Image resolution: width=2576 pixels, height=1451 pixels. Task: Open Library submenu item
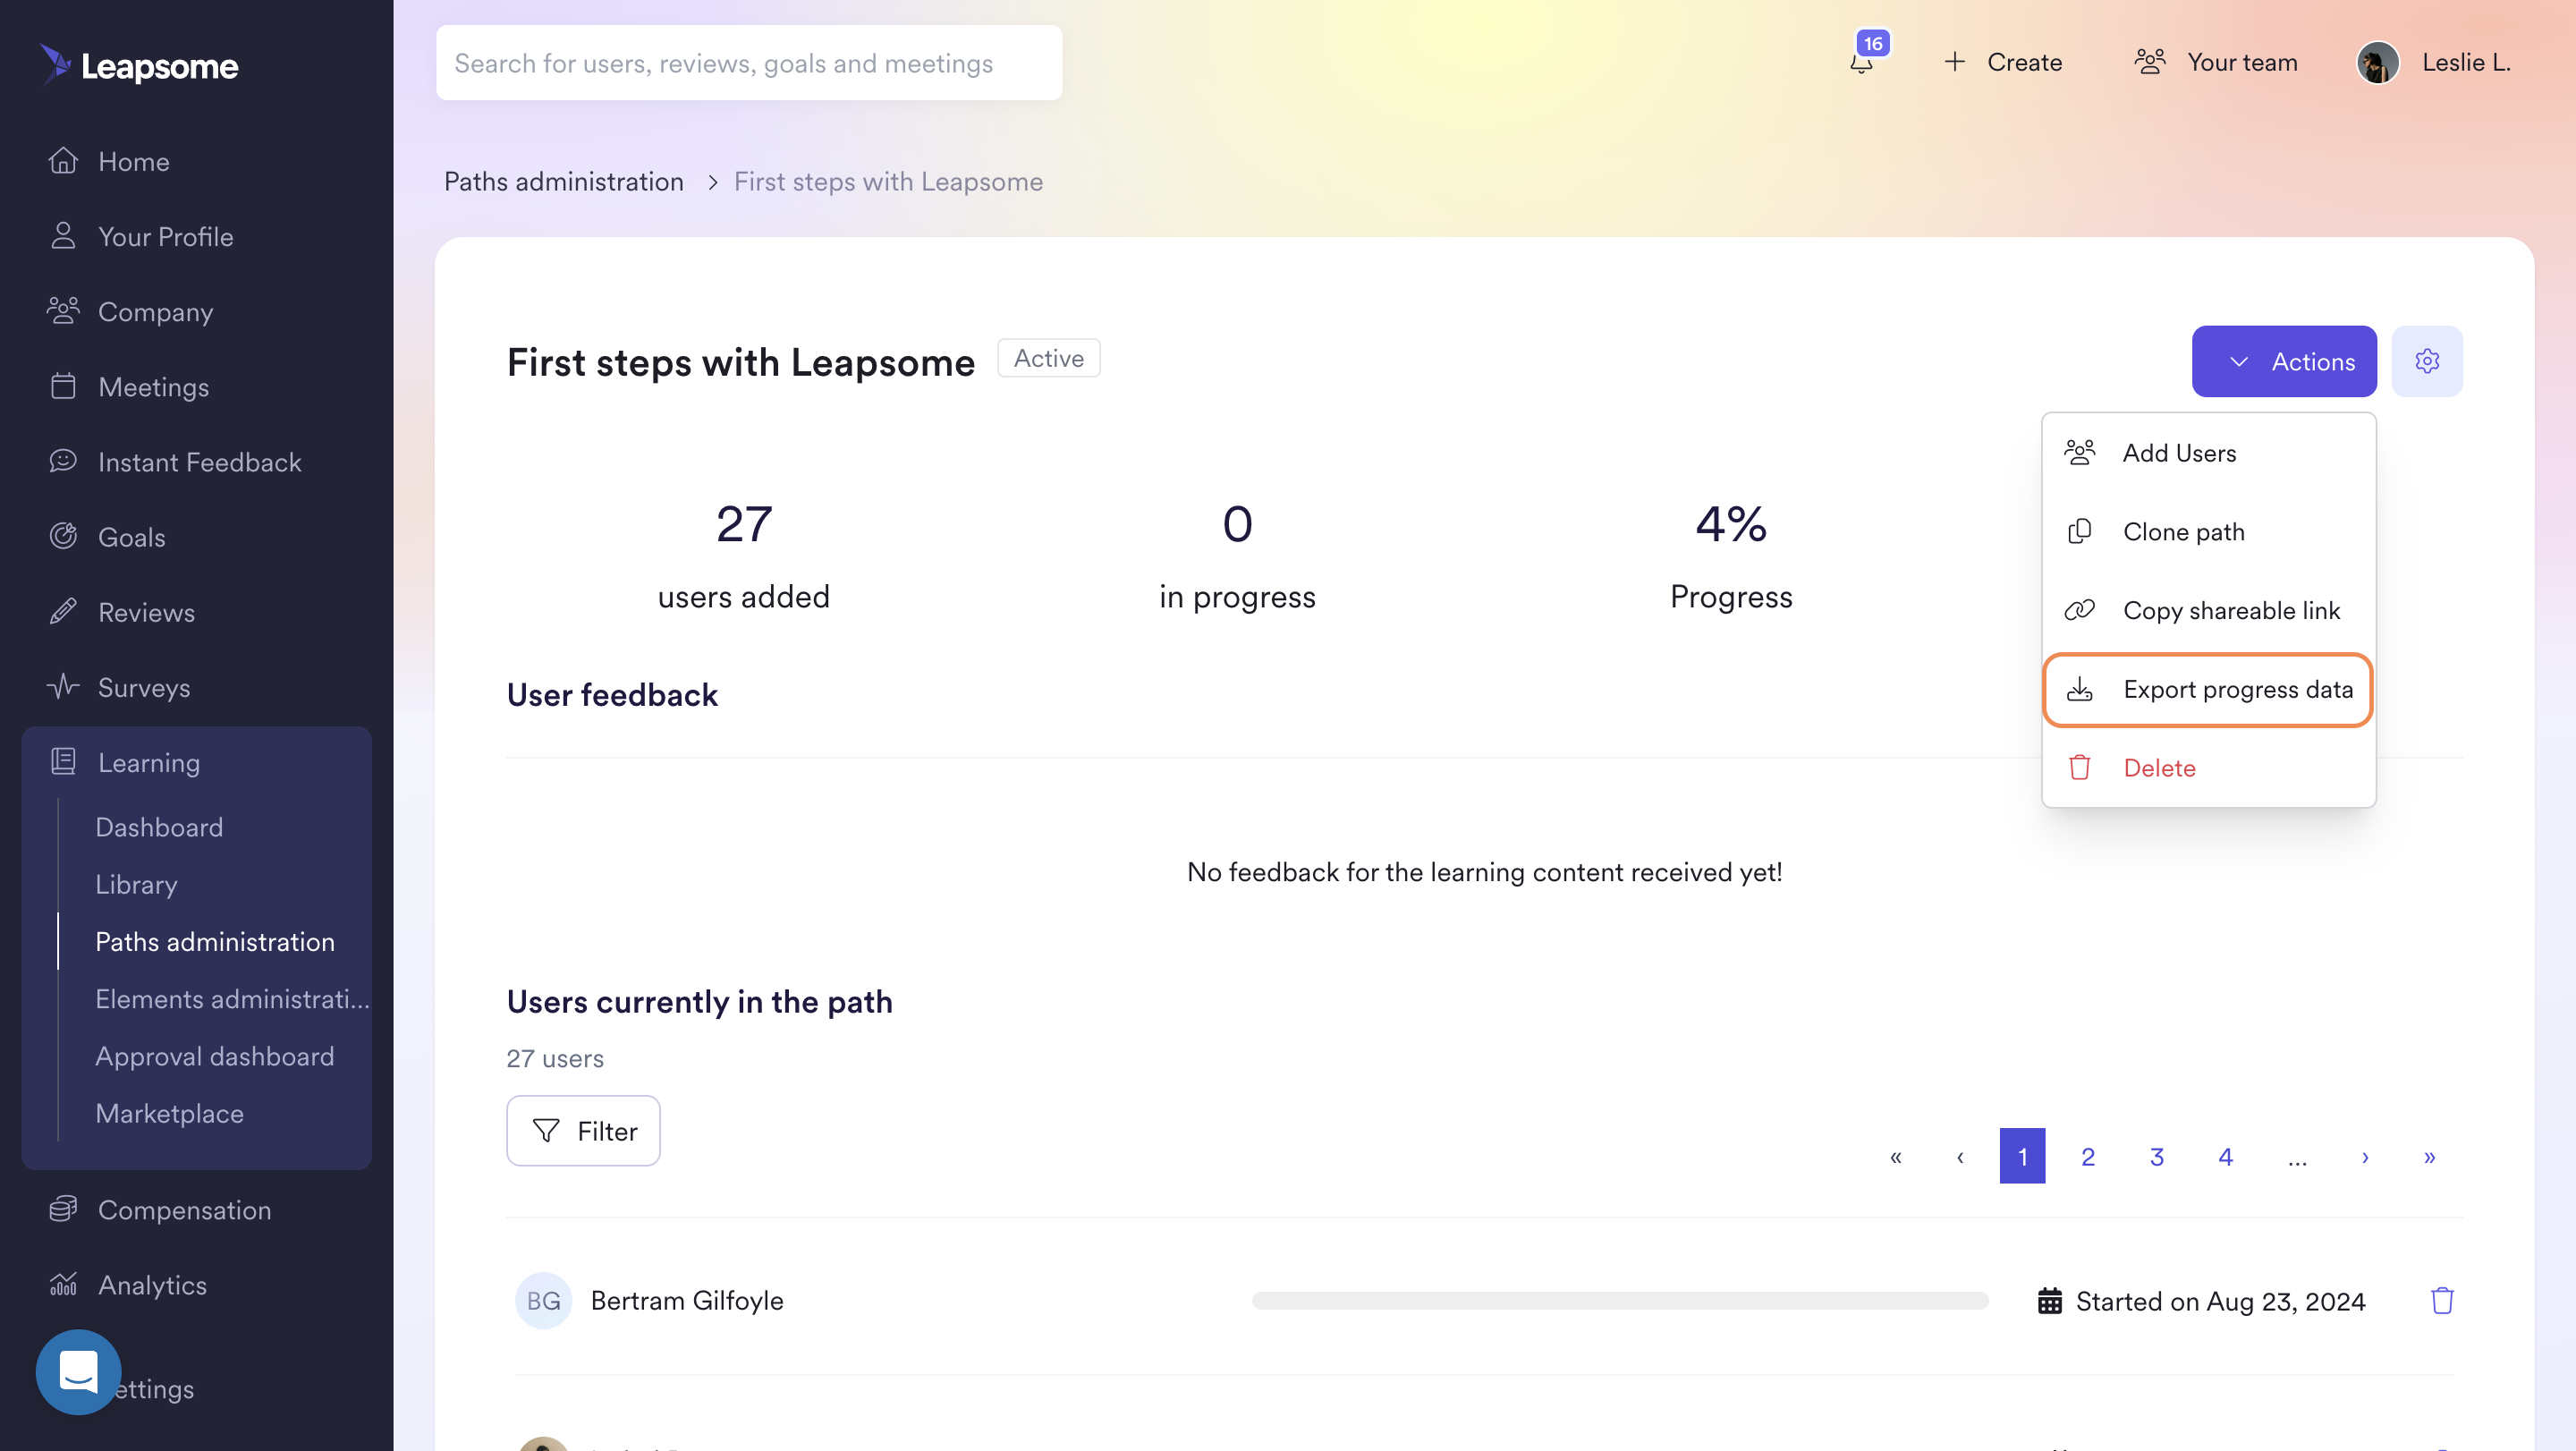pos(136,883)
